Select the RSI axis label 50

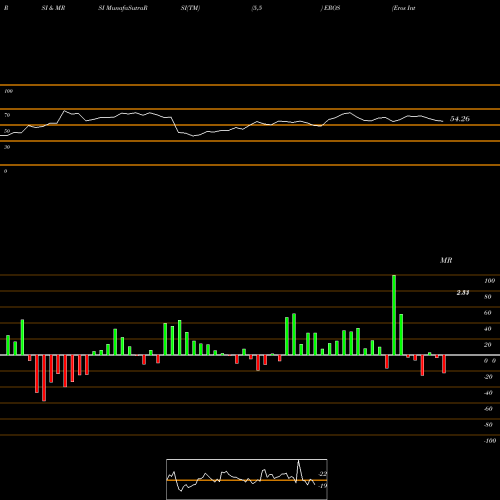(7, 131)
